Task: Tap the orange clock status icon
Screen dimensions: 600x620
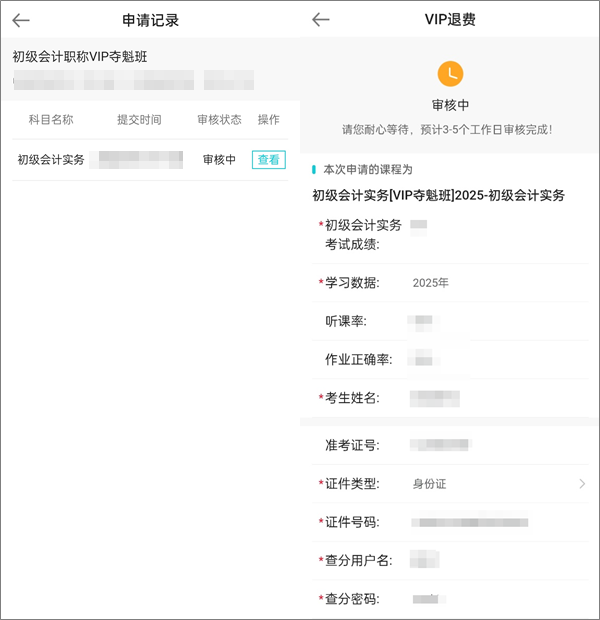Action: [x=450, y=74]
